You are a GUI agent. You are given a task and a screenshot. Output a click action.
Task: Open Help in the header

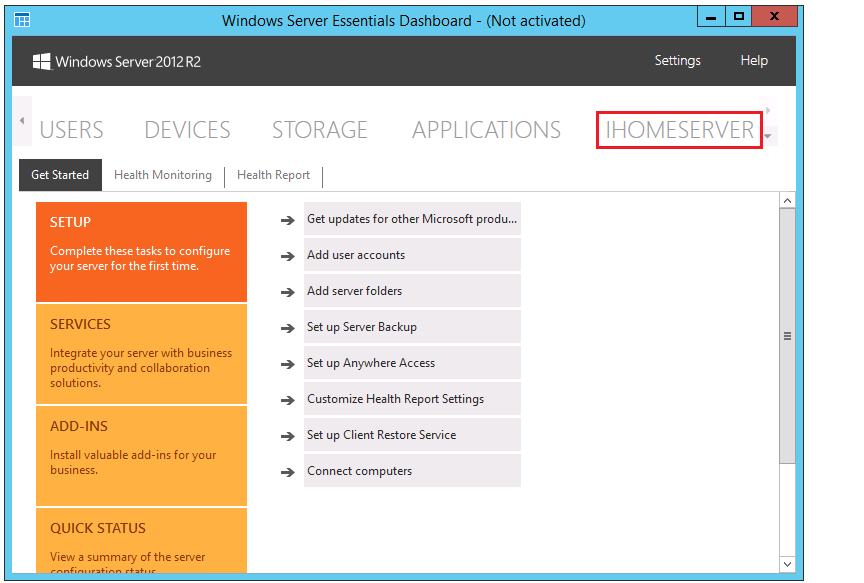click(754, 61)
